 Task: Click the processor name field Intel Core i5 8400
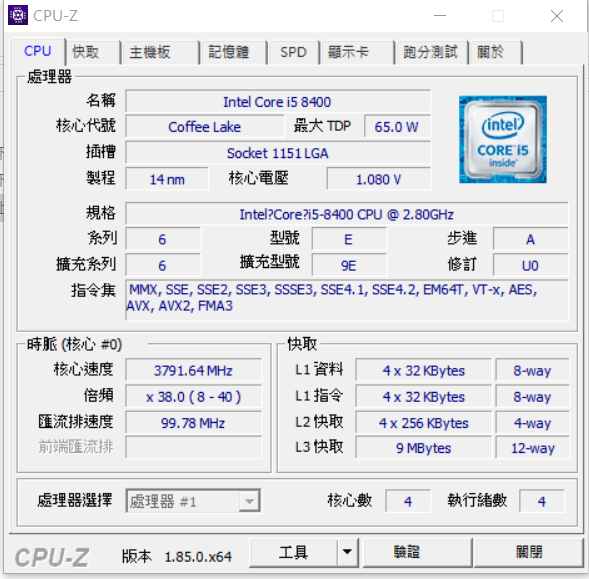[x=278, y=101]
